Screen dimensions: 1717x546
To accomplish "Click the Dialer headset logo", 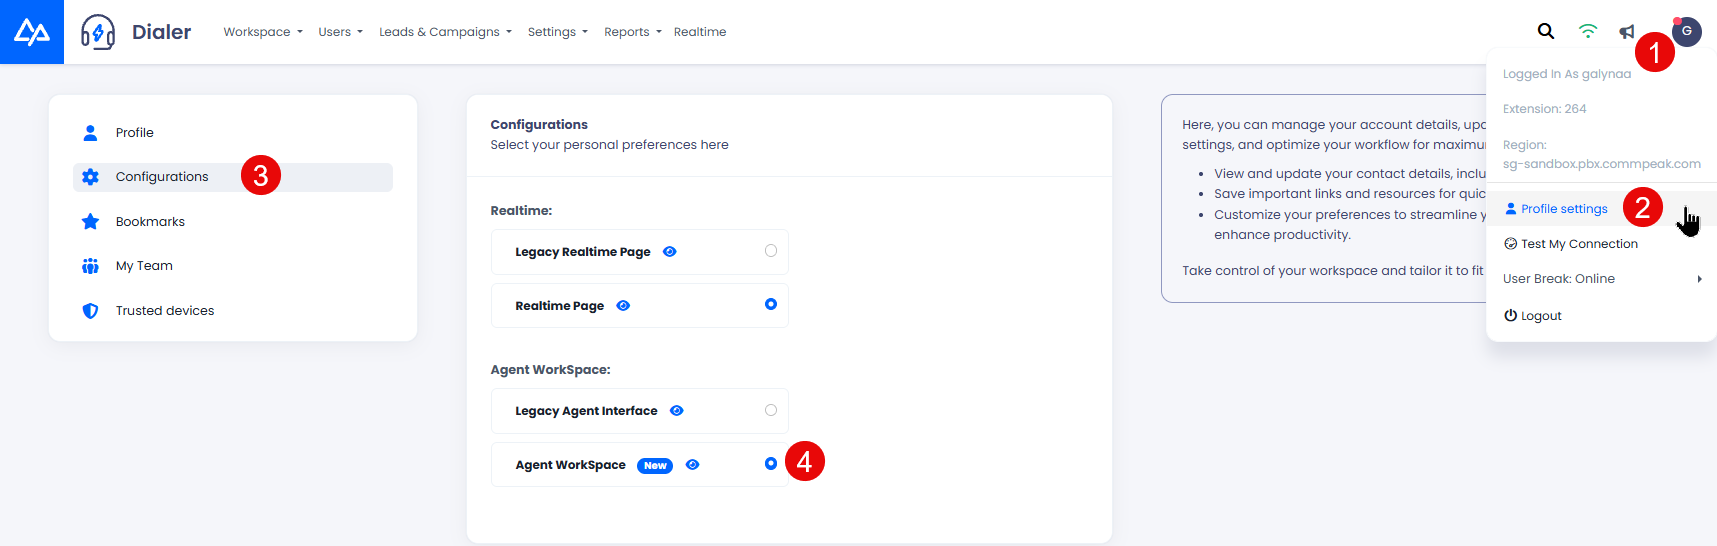I will [x=98, y=32].
